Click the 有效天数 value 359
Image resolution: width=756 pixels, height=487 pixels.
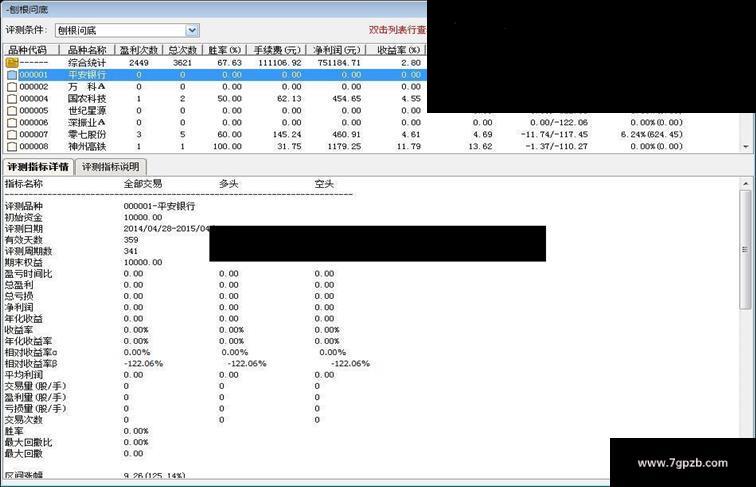131,240
